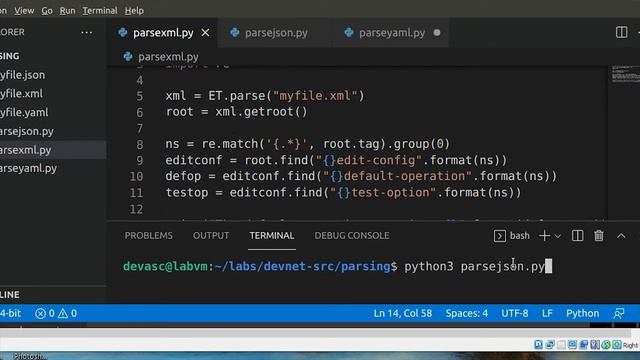Create a new terminal with plus

[544, 236]
